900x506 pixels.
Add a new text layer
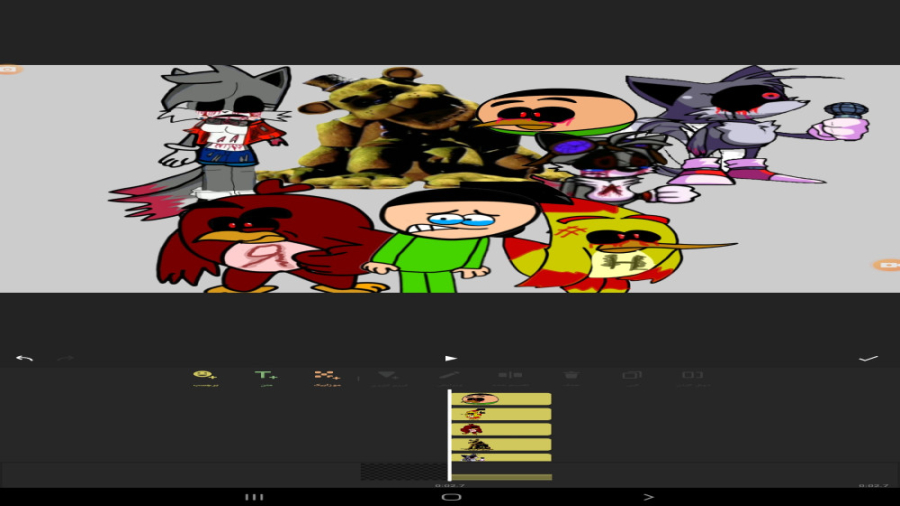pyautogui.click(x=266, y=378)
